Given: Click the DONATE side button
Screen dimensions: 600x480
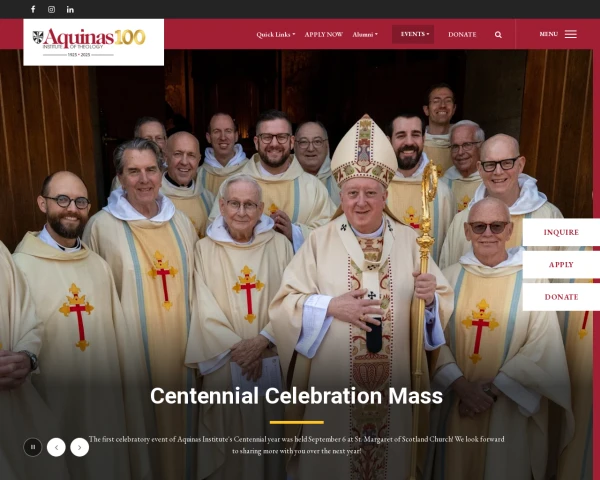Looking at the screenshot, I should click(561, 297).
